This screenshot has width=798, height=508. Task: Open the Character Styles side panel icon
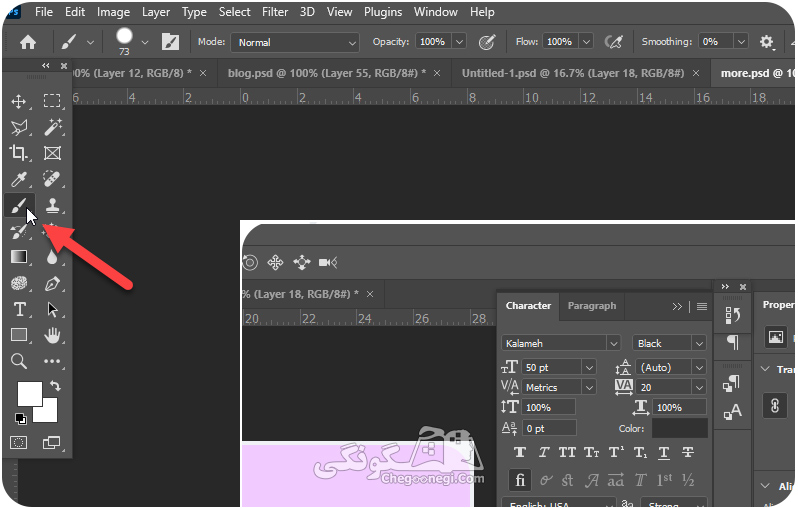732,411
